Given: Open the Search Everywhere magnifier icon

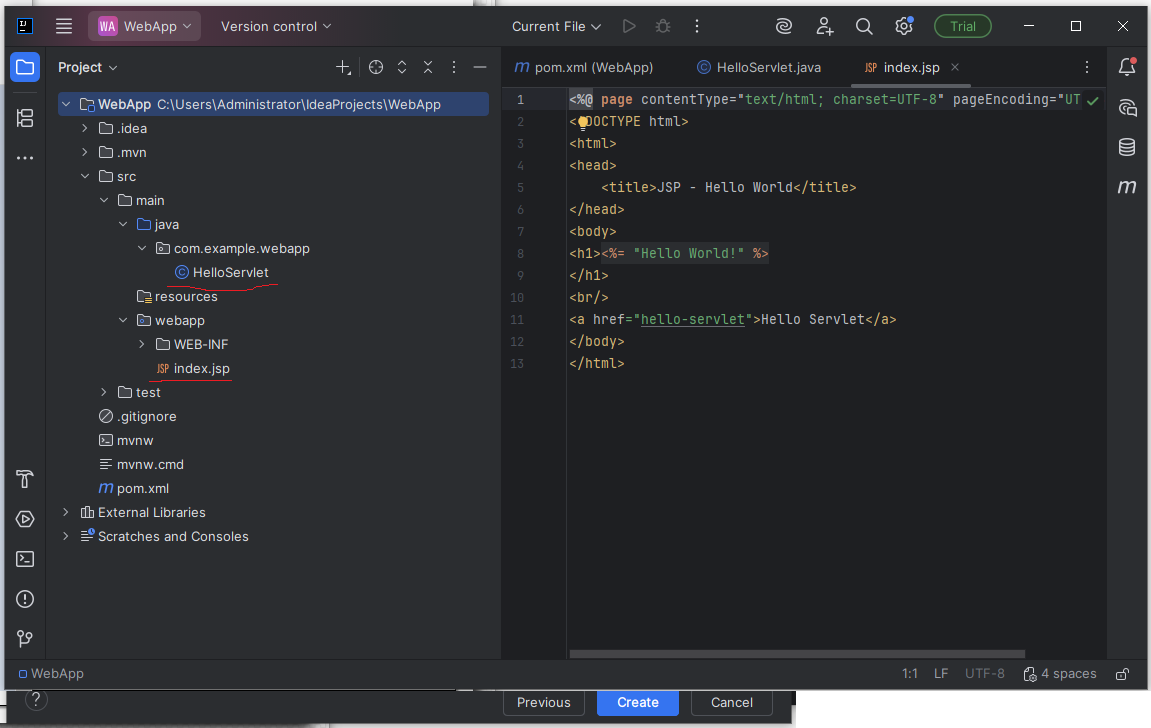Looking at the screenshot, I should pyautogui.click(x=864, y=27).
